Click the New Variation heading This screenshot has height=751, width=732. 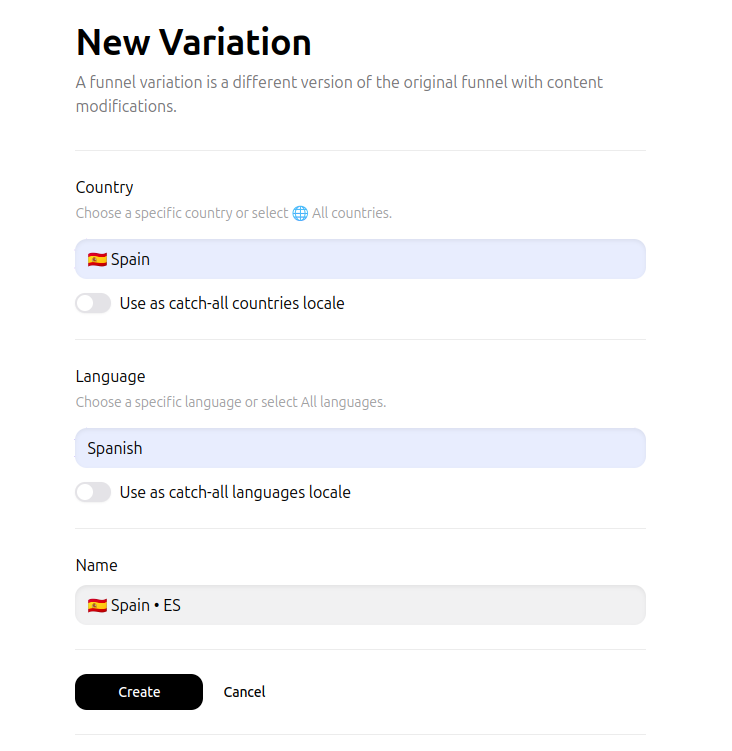pos(194,42)
